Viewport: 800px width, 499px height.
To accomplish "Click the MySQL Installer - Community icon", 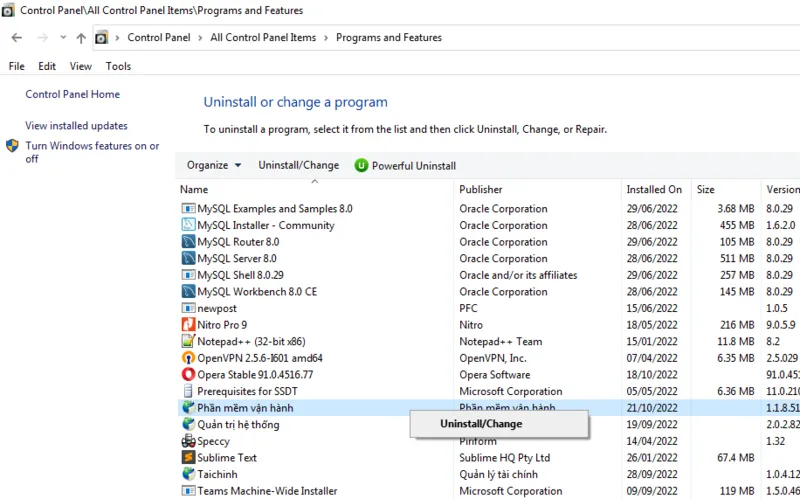I will point(189,225).
